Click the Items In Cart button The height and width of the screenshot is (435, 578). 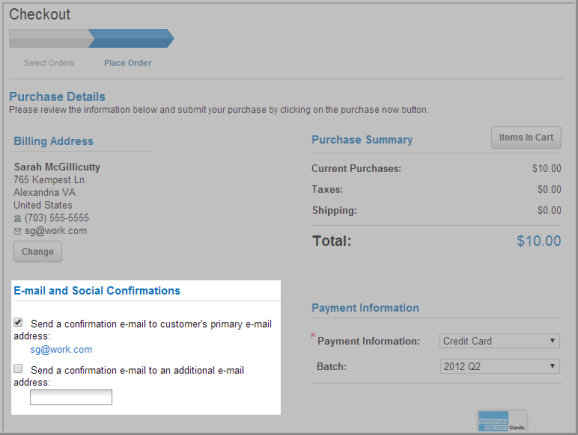[x=526, y=138]
